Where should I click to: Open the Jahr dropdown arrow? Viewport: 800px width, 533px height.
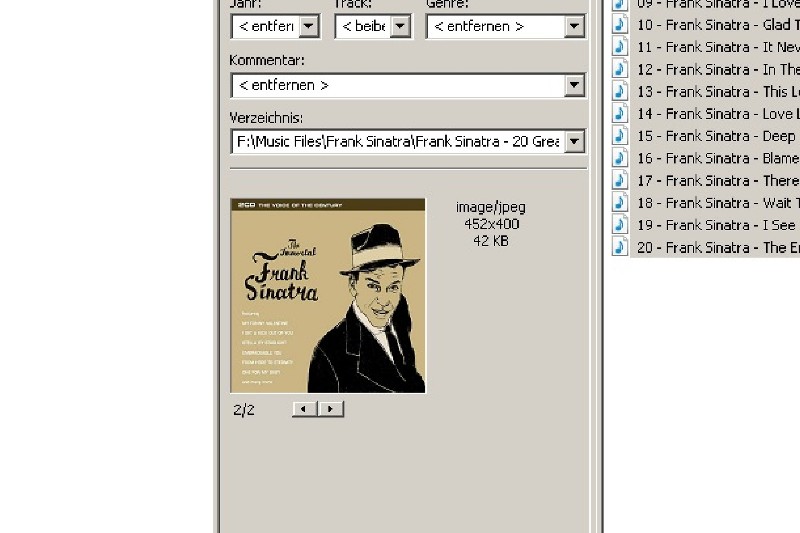[x=309, y=27]
